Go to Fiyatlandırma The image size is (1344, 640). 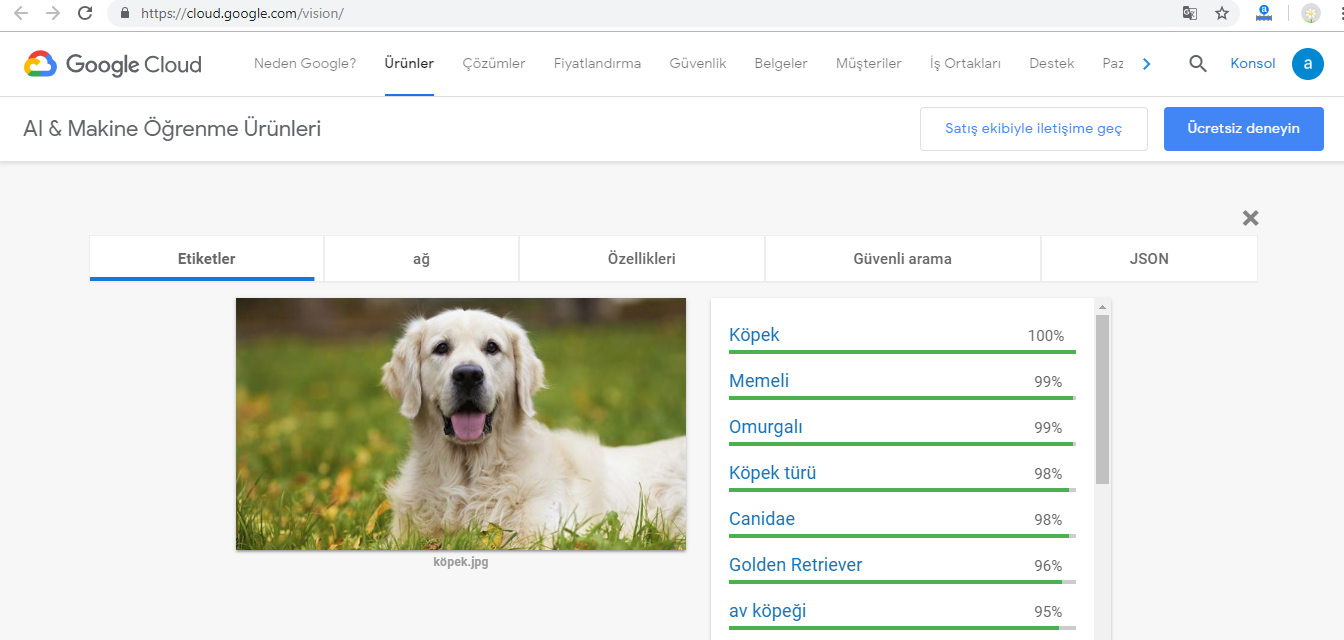tap(598, 63)
